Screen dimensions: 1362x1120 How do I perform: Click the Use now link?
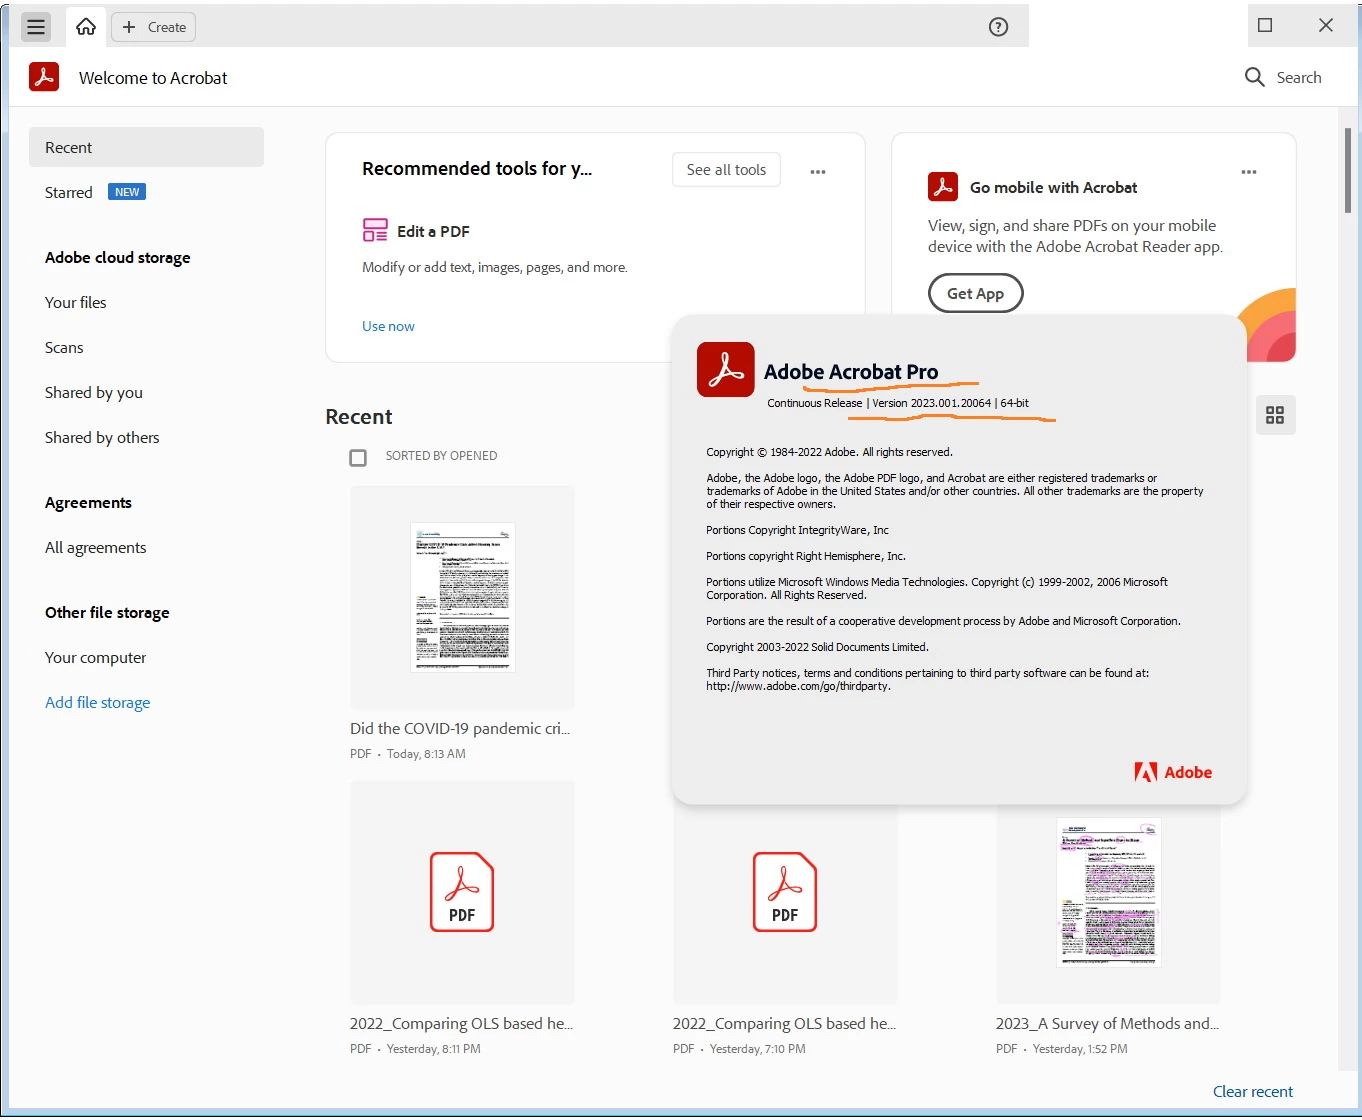388,326
